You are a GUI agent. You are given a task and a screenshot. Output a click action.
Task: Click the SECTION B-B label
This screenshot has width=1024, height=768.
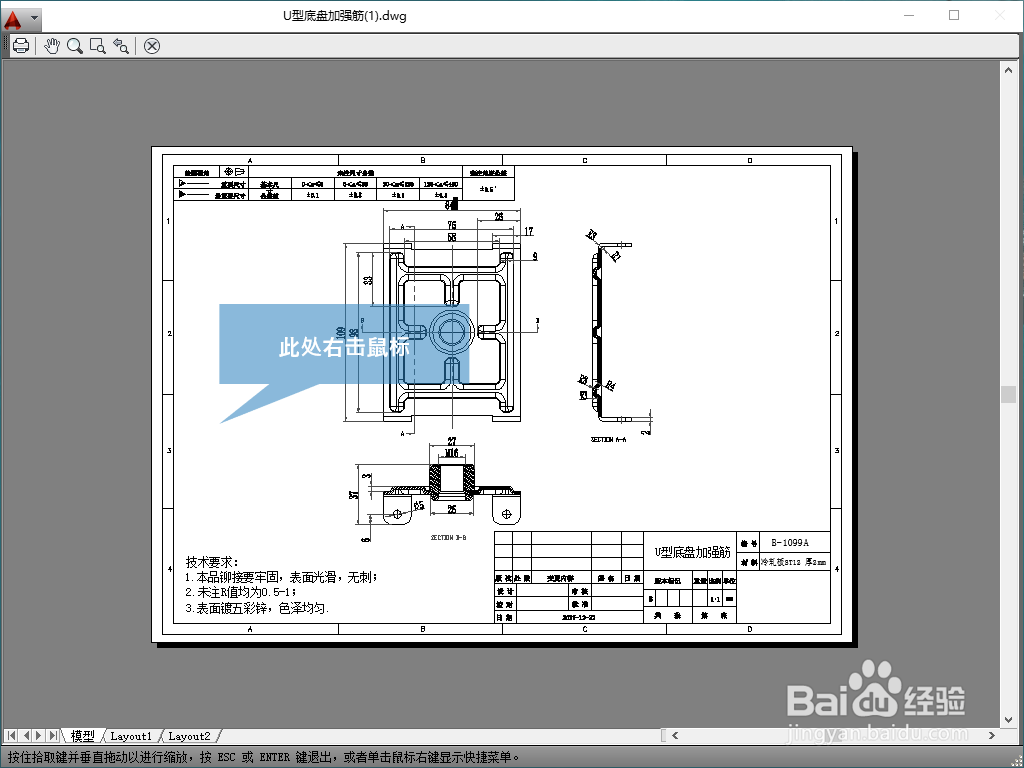click(x=448, y=537)
